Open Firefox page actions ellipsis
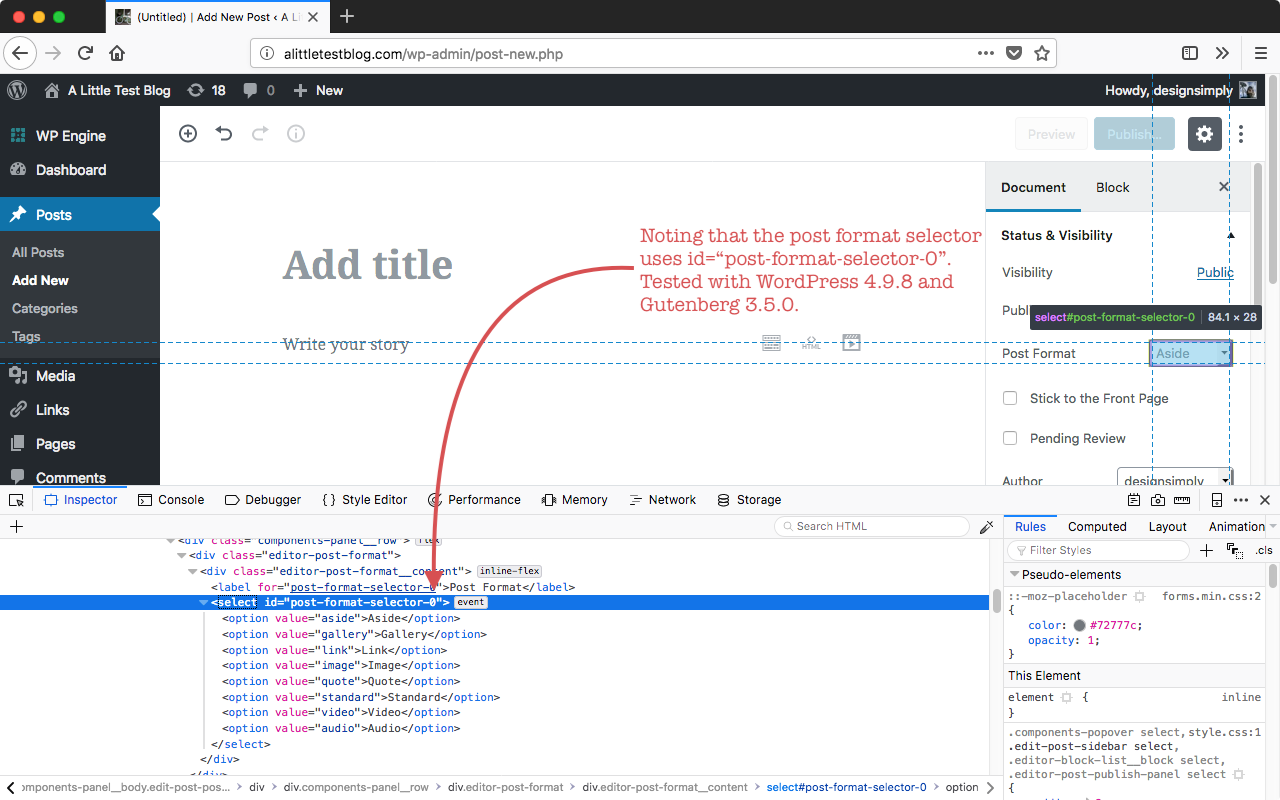This screenshot has height=800, width=1280. tap(986, 53)
